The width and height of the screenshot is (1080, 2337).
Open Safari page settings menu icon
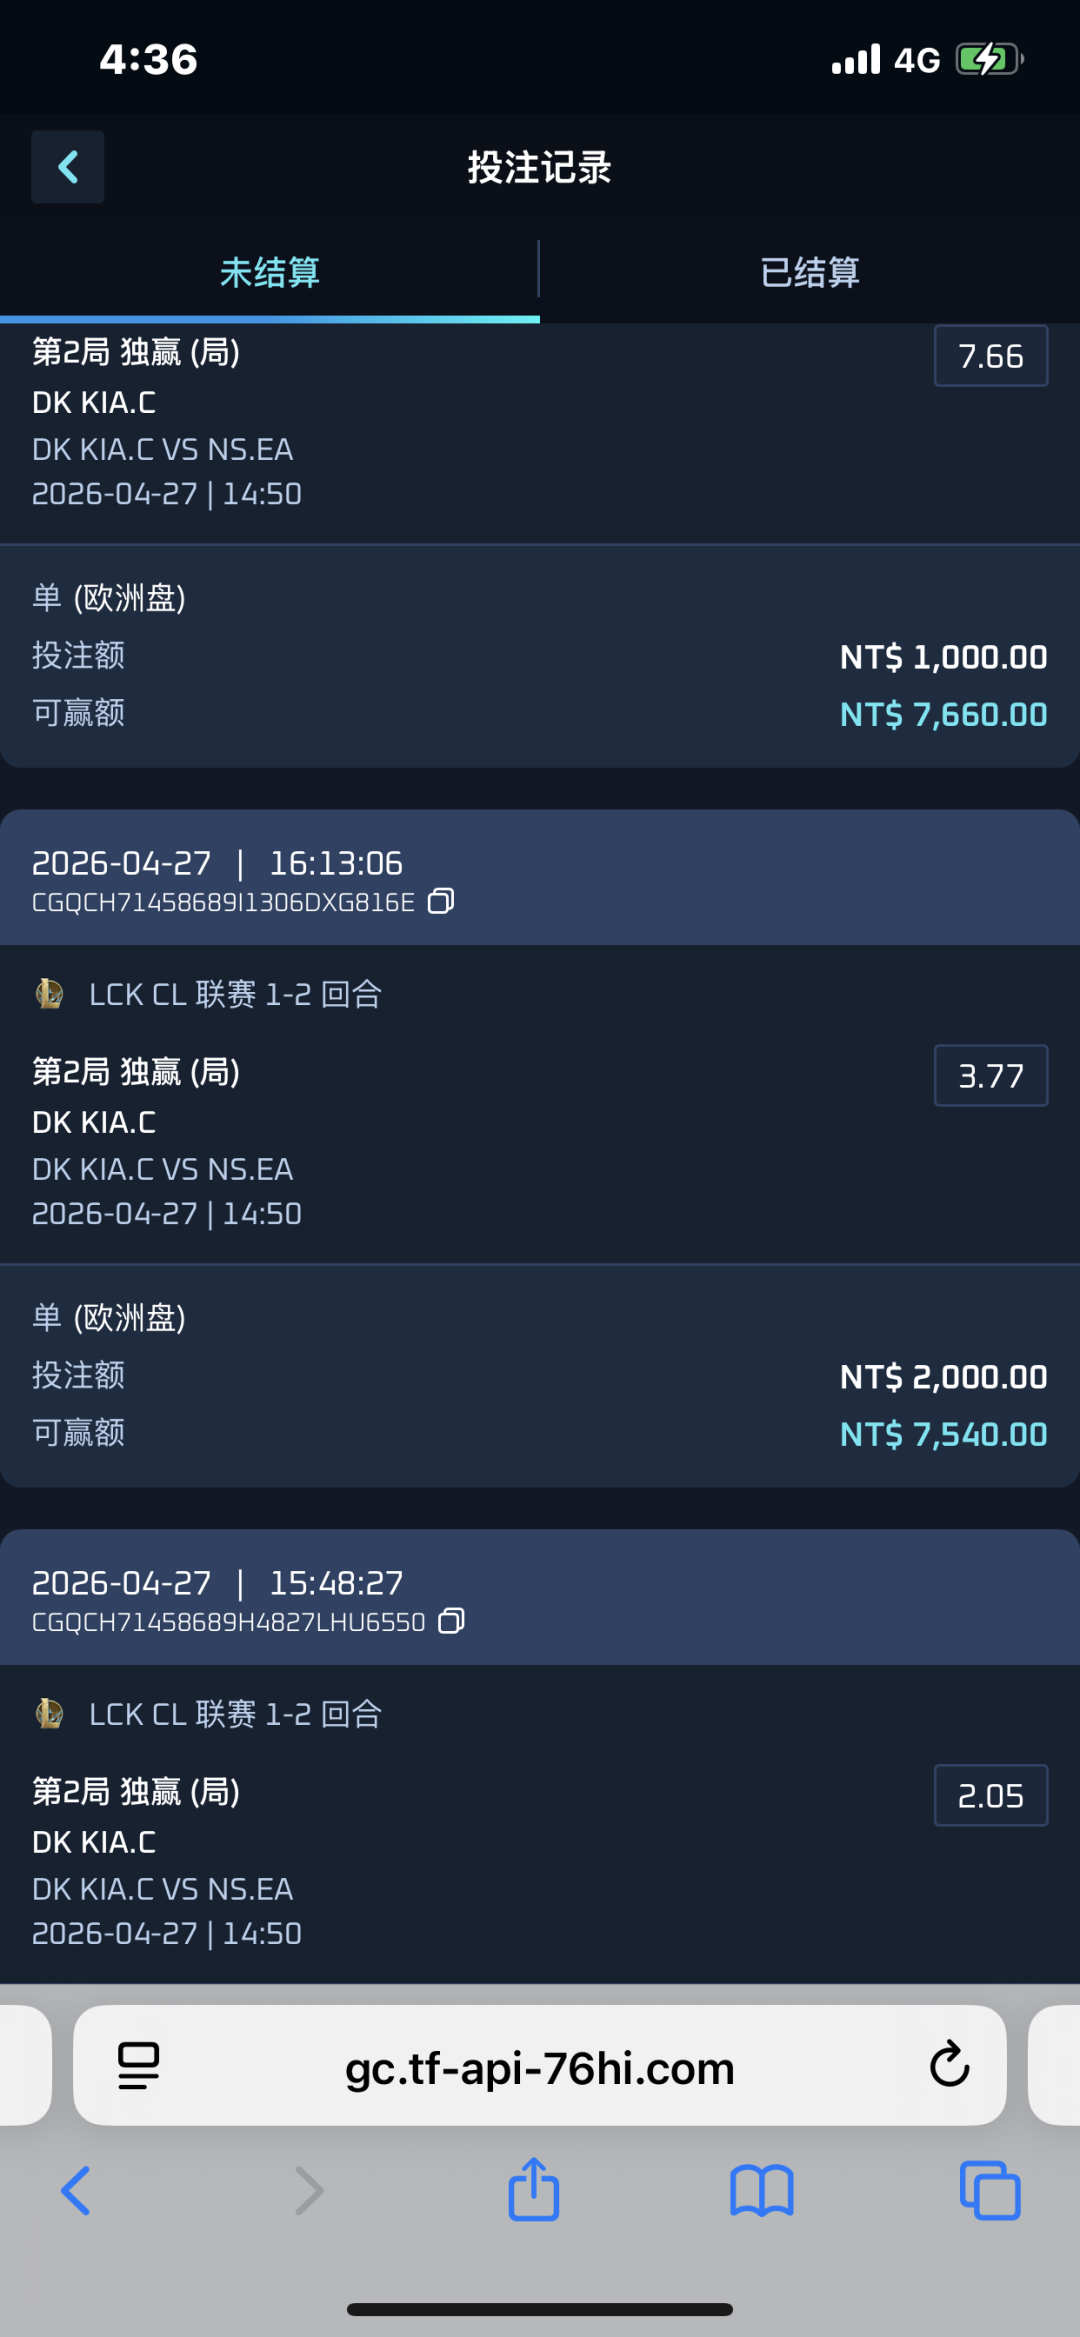[x=138, y=2065]
